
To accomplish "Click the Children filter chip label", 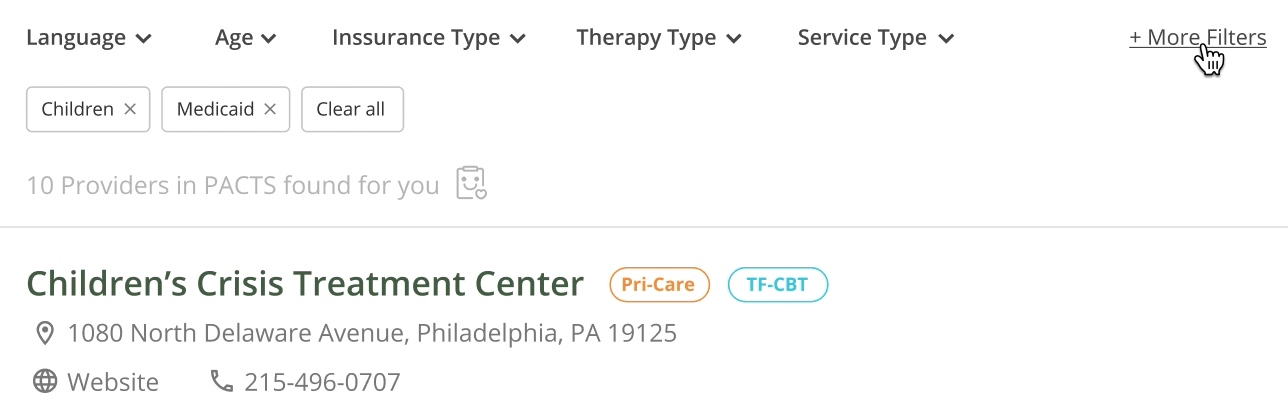I will (78, 110).
